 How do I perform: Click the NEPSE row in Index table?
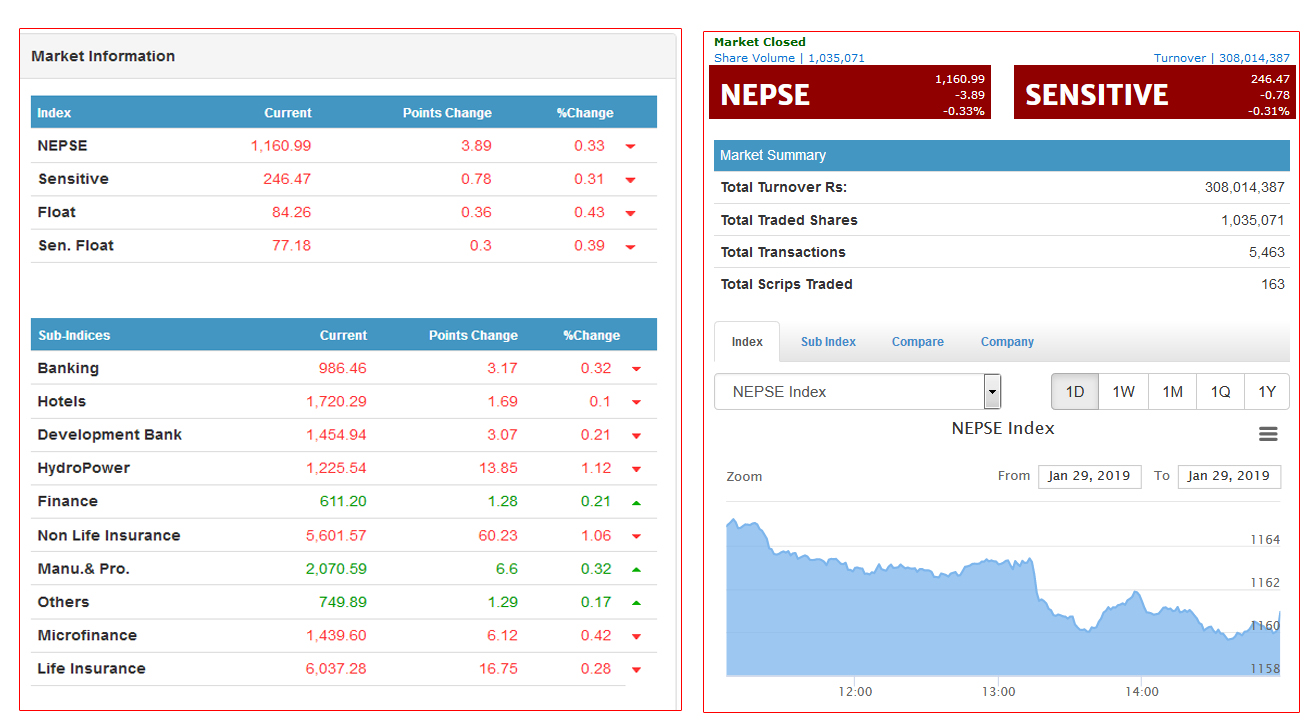coord(344,146)
